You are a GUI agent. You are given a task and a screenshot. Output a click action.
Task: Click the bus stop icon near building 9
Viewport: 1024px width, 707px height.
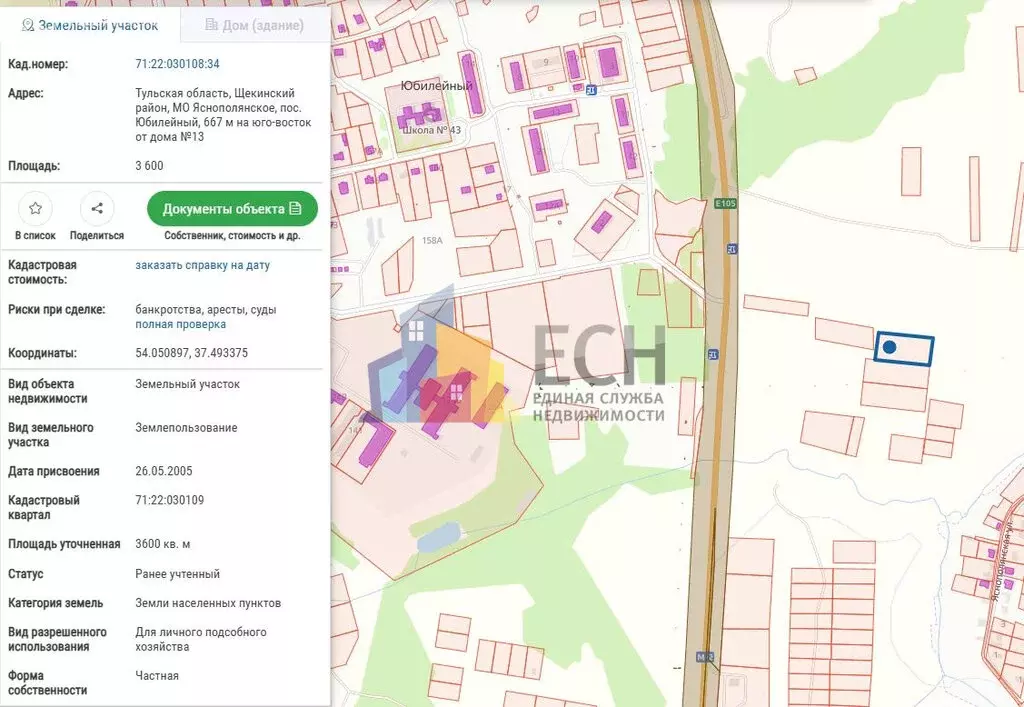[x=591, y=90]
